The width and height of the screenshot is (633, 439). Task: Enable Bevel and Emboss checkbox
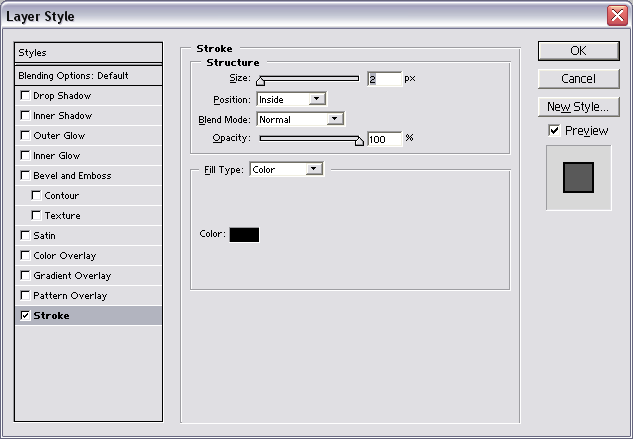click(x=25, y=175)
